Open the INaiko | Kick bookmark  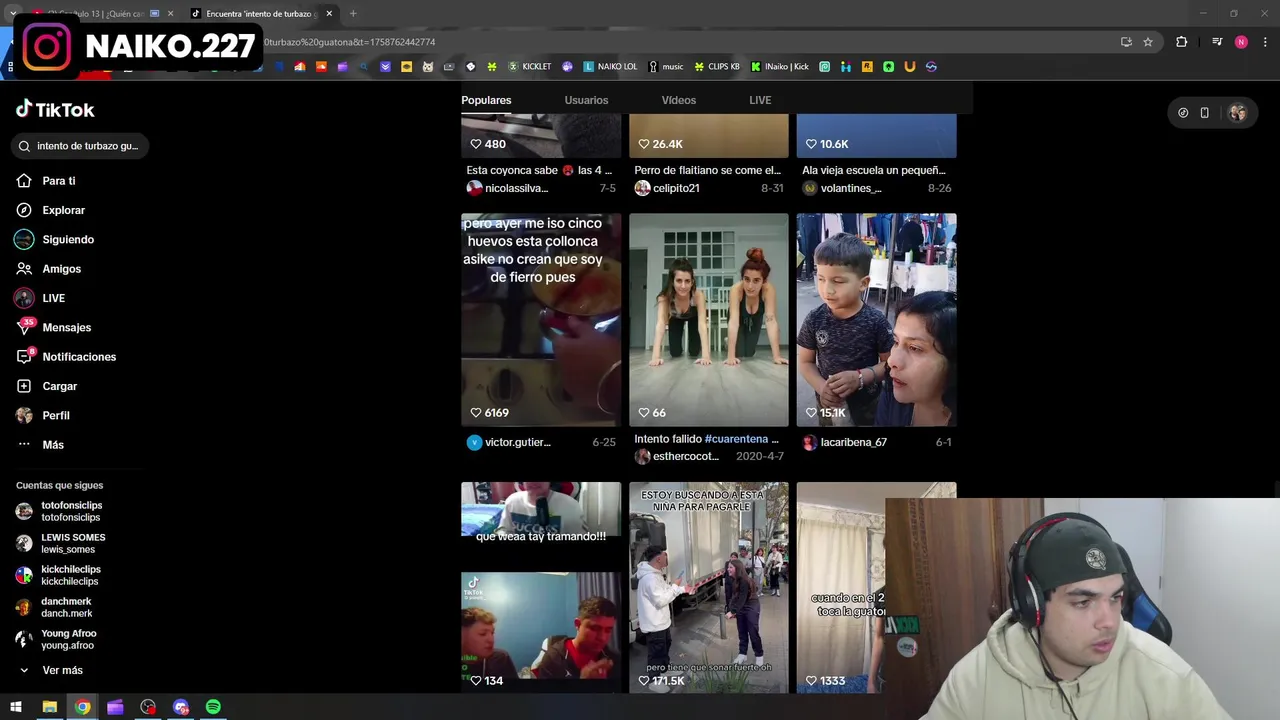point(780,67)
